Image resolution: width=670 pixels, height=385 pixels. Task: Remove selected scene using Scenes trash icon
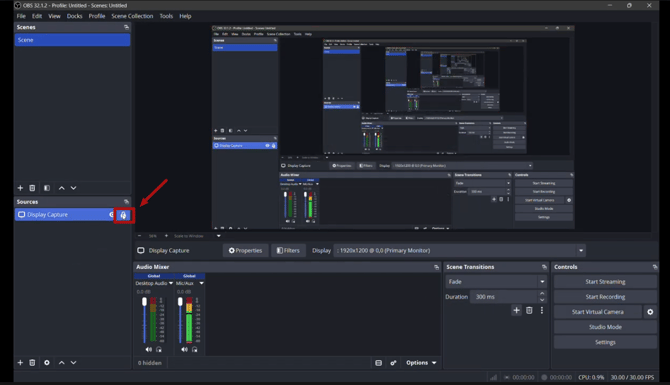[x=32, y=188]
